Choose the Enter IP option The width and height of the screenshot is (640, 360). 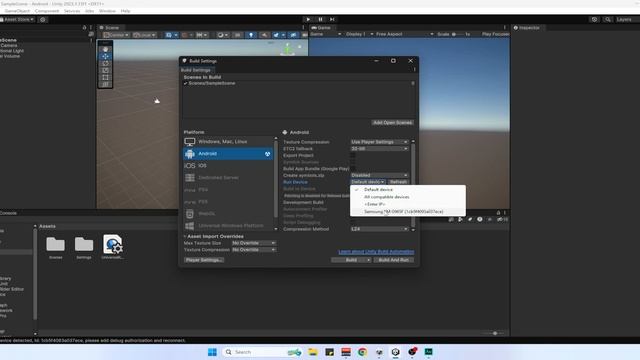click(408, 204)
